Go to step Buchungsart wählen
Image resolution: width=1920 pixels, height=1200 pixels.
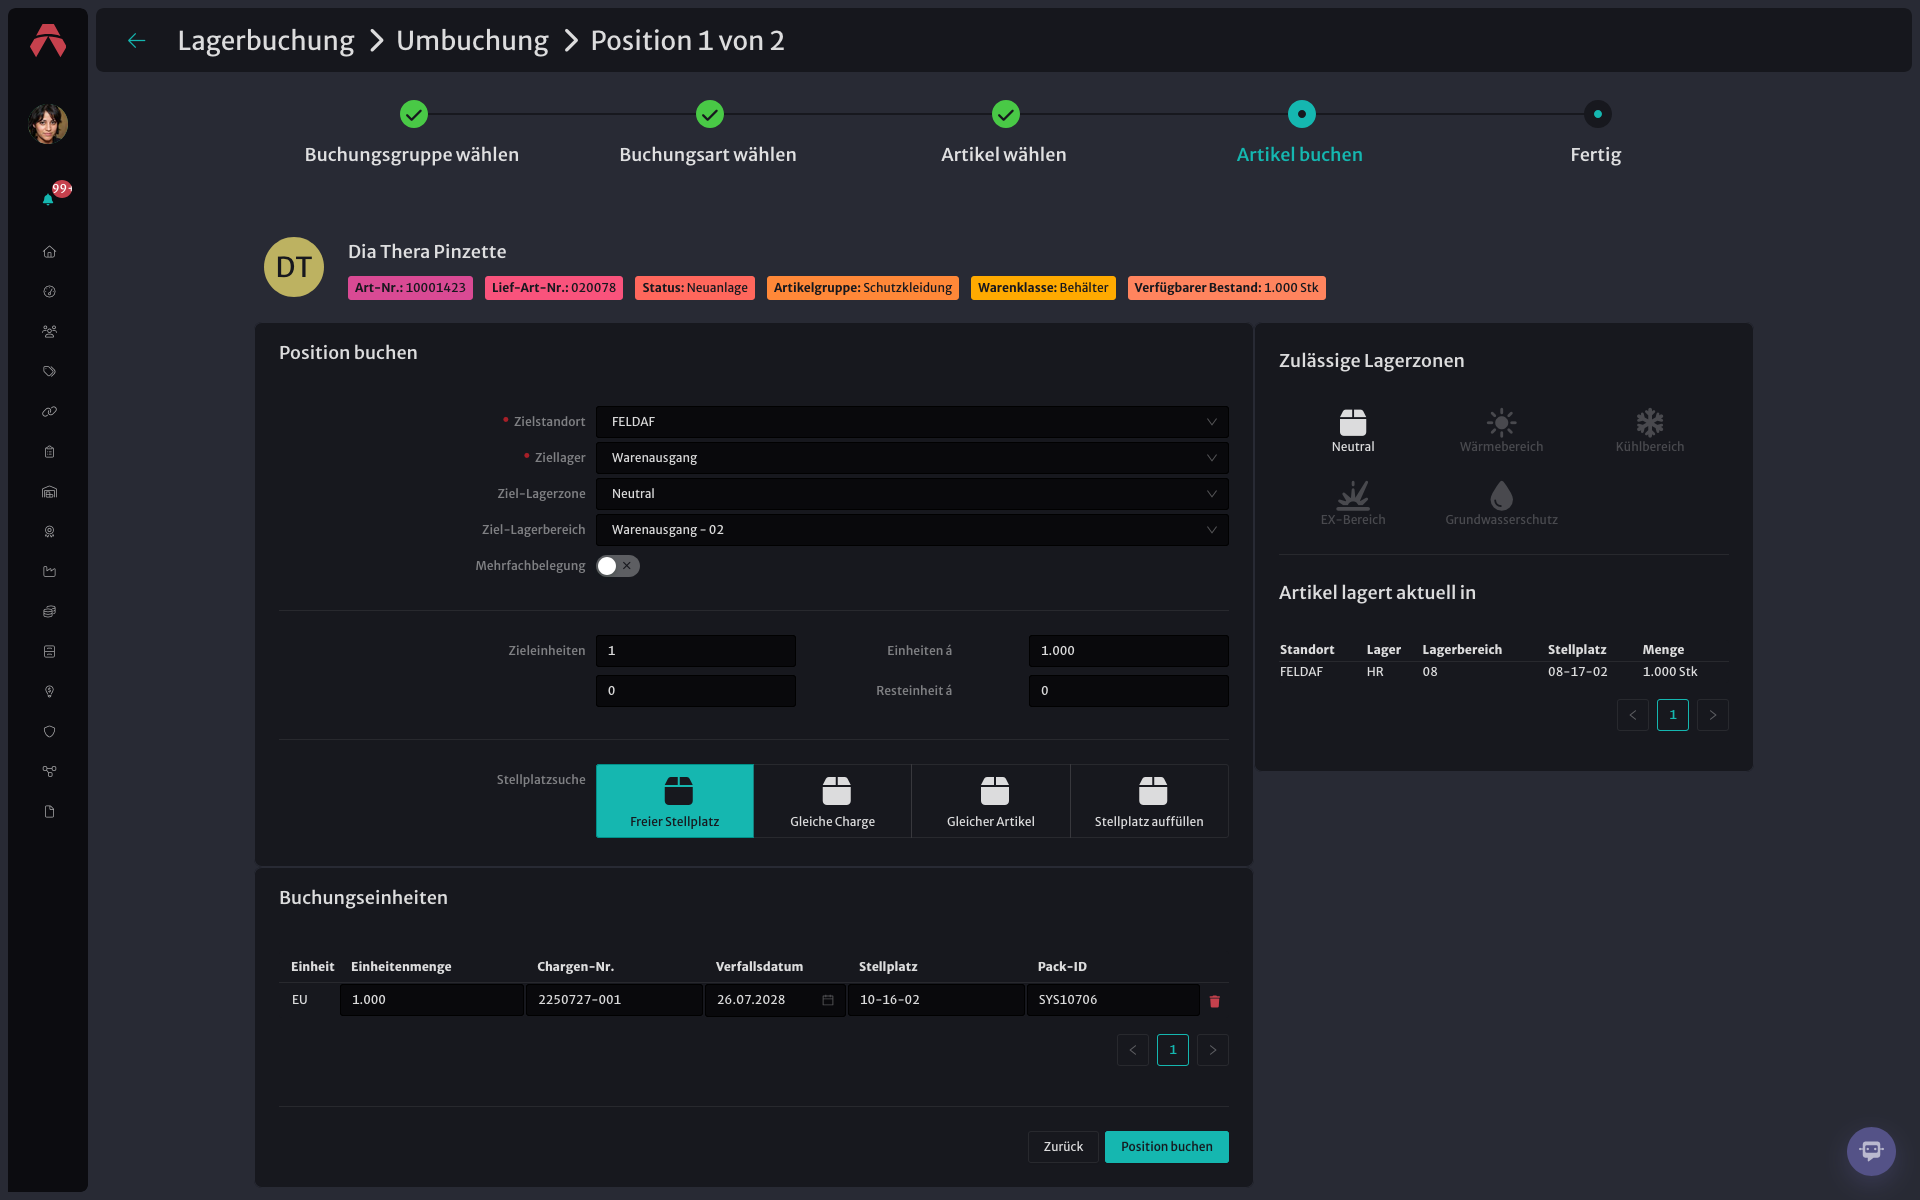[x=708, y=134]
